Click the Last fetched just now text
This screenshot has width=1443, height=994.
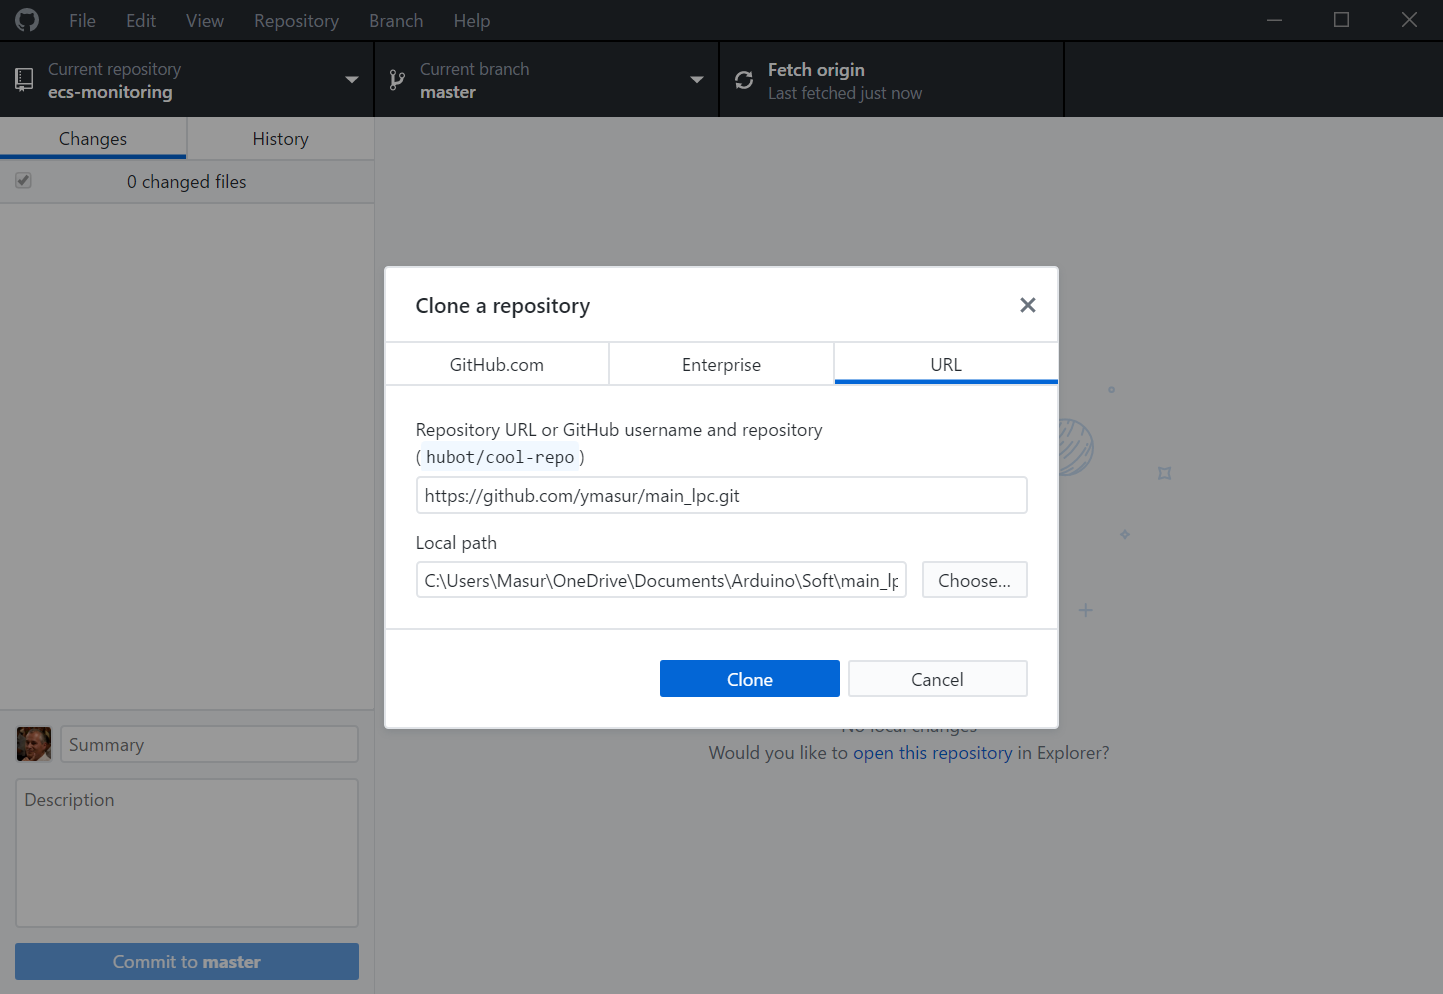(845, 93)
